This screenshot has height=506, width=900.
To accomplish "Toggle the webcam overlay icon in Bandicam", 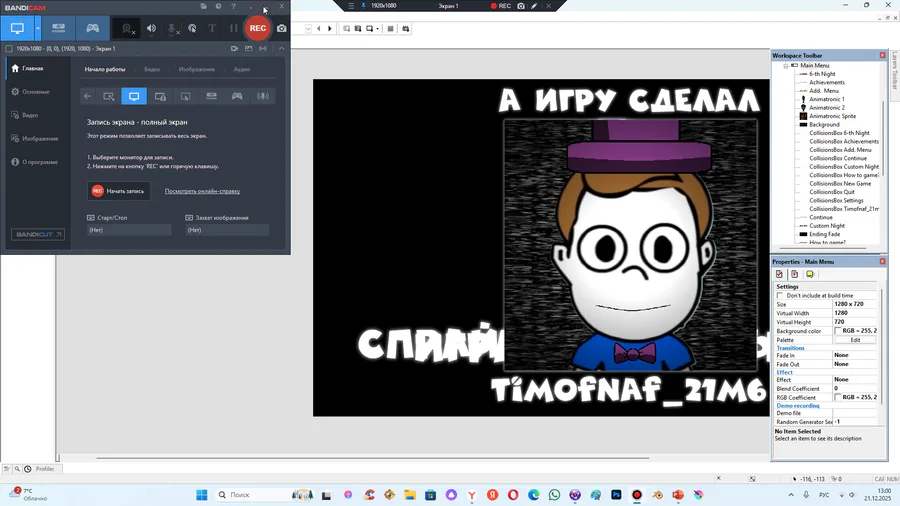I will click(x=127, y=28).
